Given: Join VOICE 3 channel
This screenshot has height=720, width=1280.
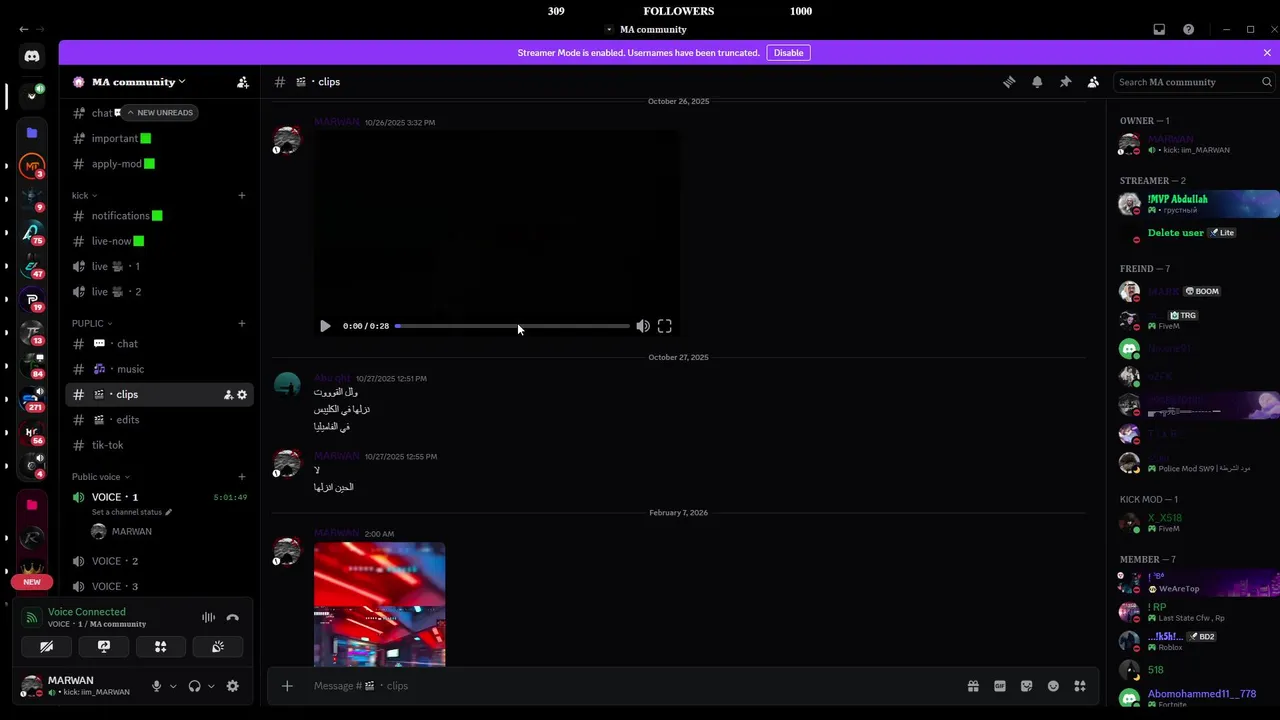Looking at the screenshot, I should (159, 587).
